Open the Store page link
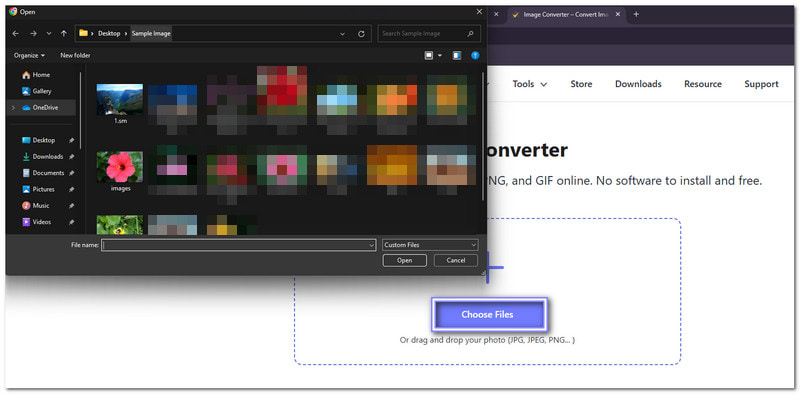This screenshot has width=800, height=394. tap(581, 84)
